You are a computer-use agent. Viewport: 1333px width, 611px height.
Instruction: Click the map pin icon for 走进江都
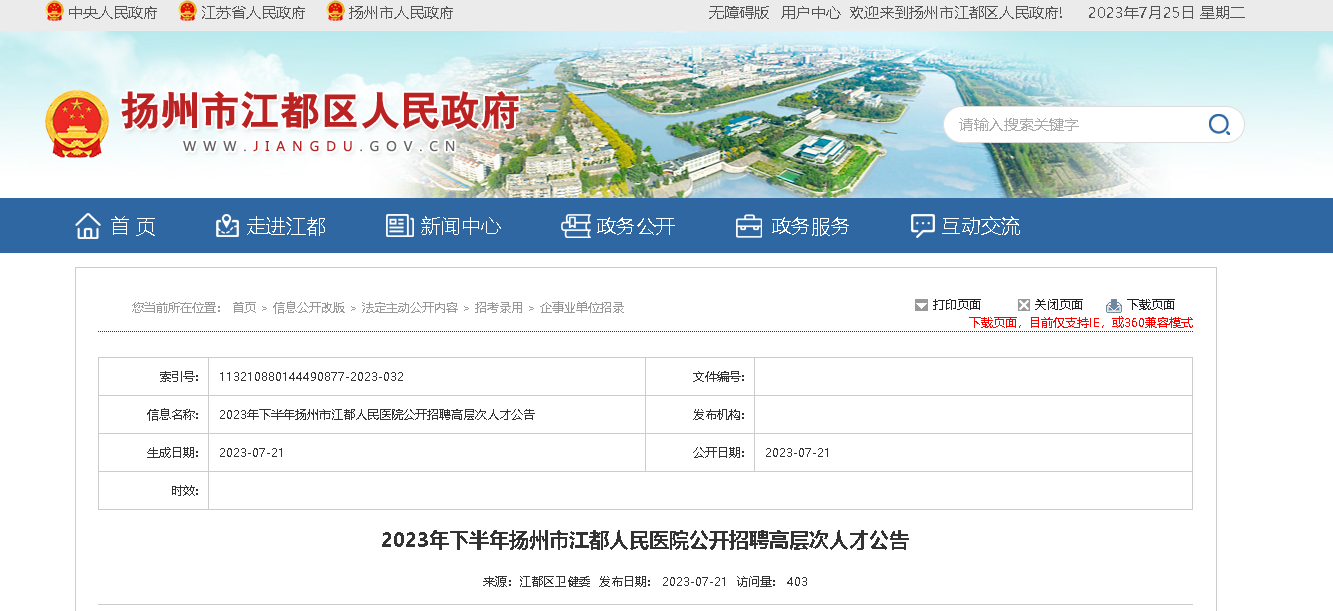(227, 226)
